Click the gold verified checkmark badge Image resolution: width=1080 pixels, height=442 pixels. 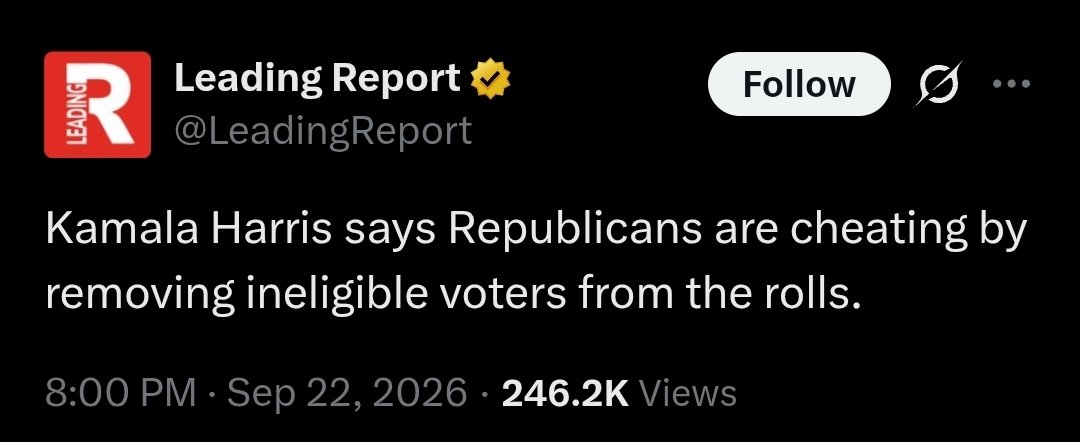point(490,78)
